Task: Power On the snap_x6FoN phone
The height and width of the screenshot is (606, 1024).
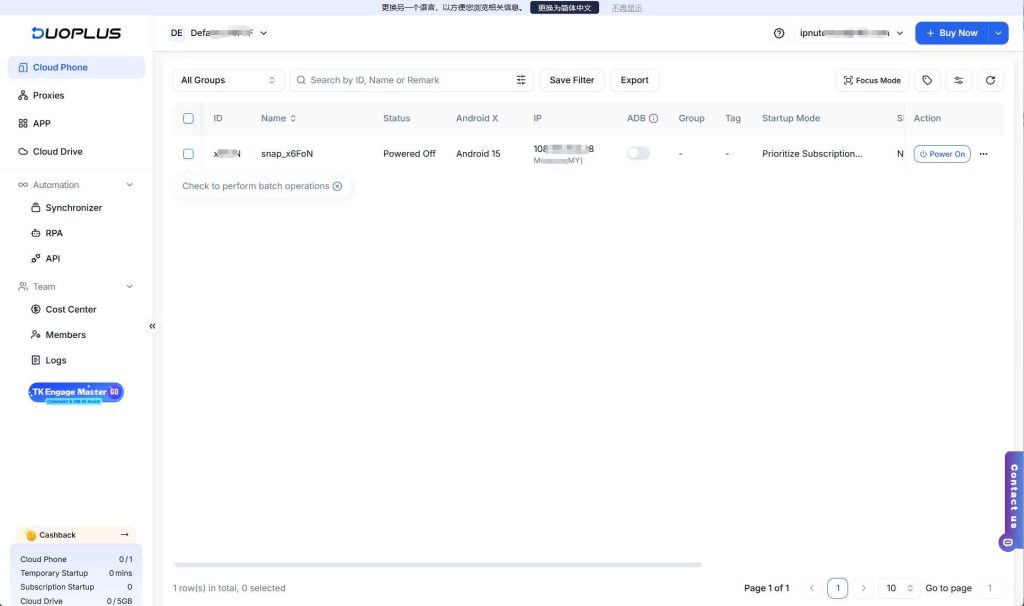Action: 941,154
